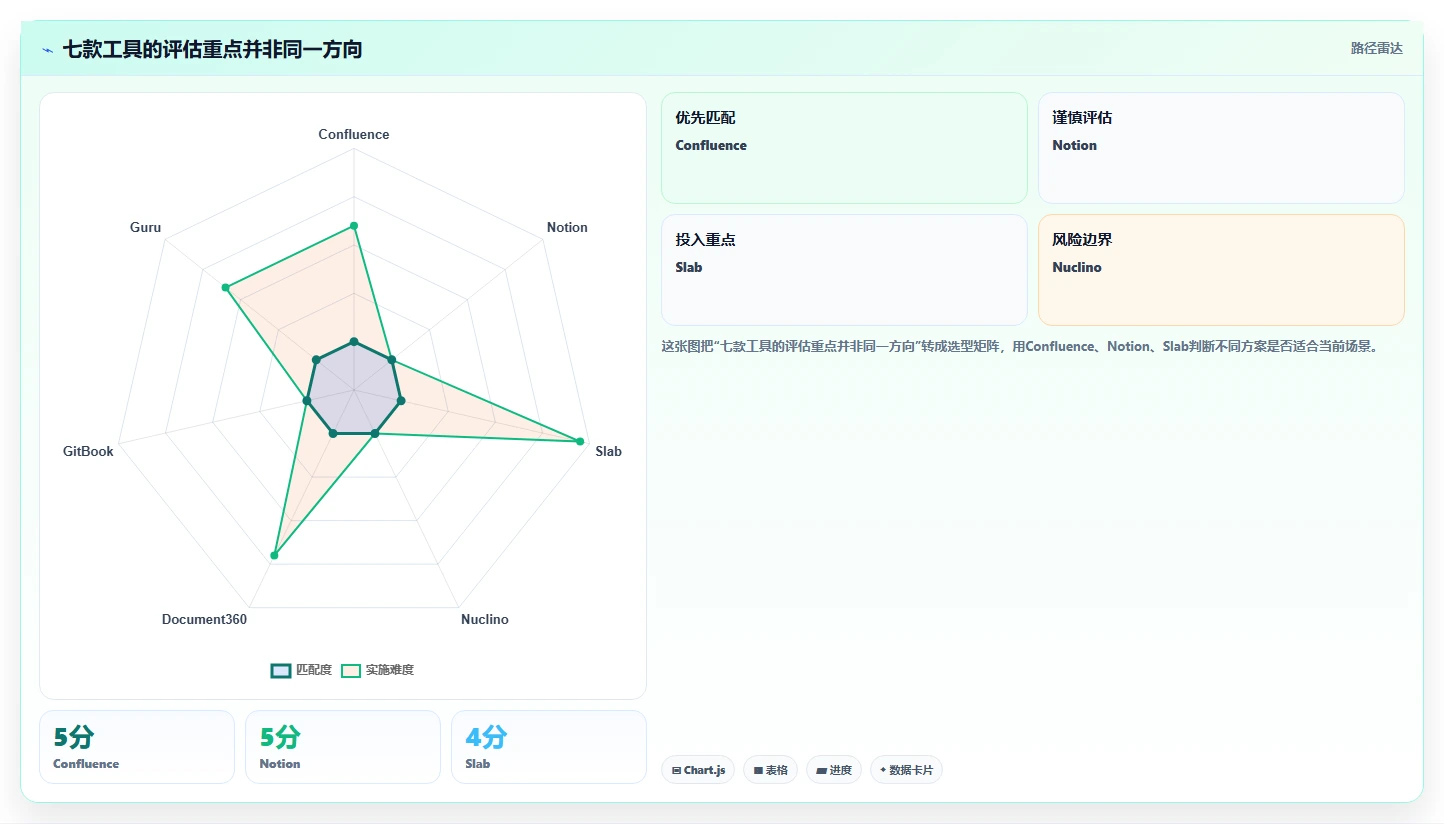1444x824 pixels.
Task: Select the 5分 Confluence score card
Action: point(137,747)
